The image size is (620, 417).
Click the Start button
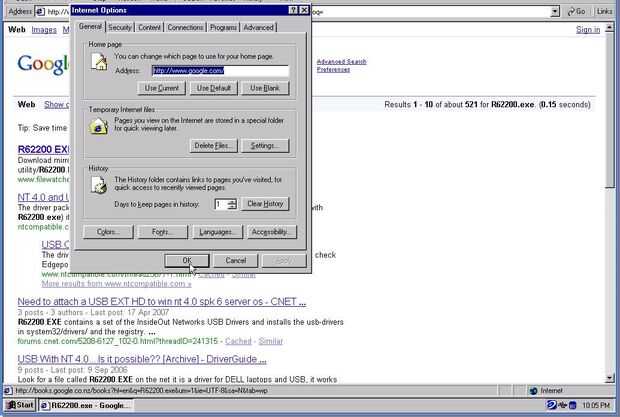pos(21,405)
